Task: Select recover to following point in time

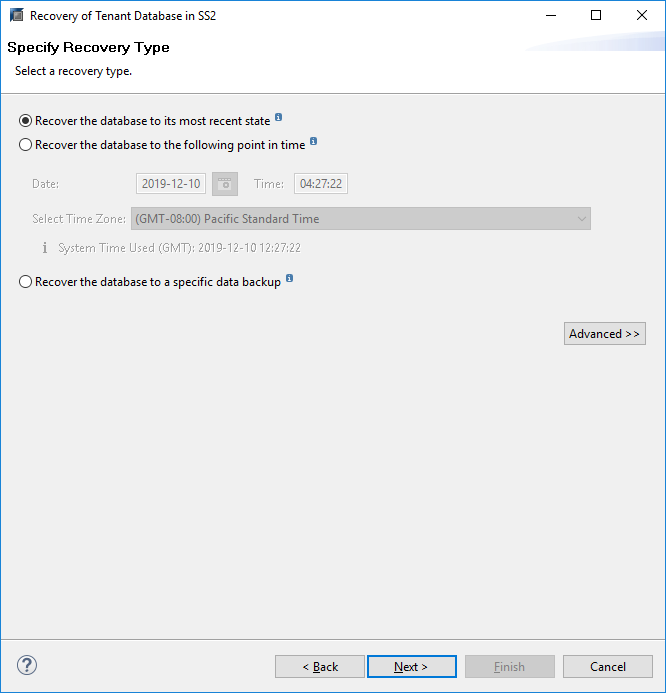Action: tap(26, 145)
